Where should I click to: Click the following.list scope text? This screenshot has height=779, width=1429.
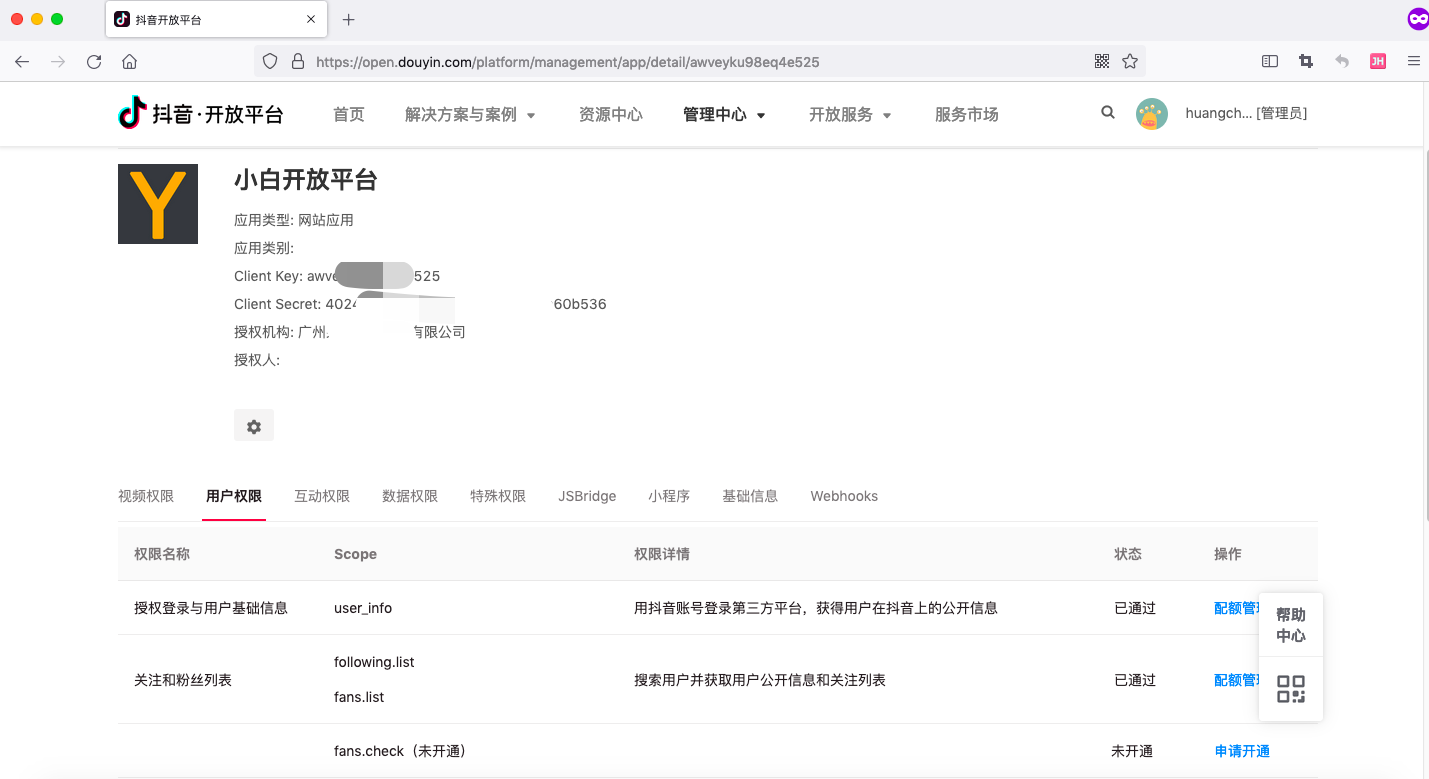(374, 662)
